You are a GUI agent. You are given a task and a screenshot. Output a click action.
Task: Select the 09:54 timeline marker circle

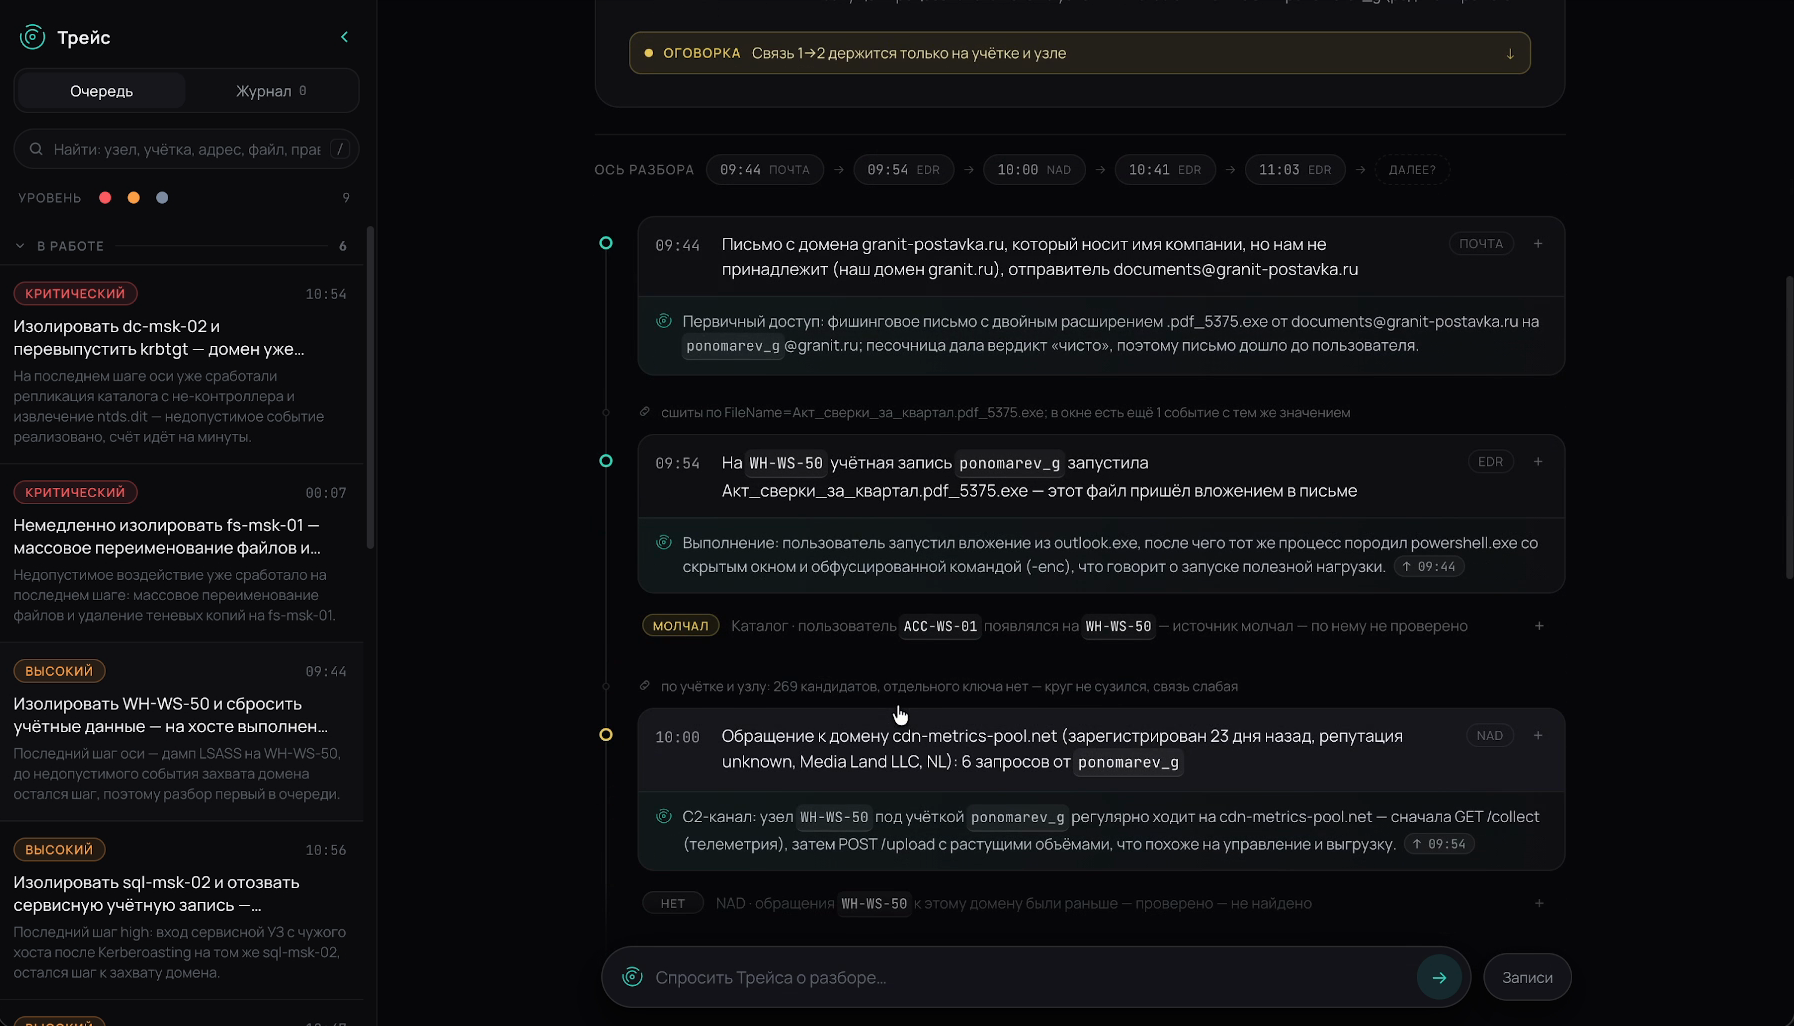(606, 461)
